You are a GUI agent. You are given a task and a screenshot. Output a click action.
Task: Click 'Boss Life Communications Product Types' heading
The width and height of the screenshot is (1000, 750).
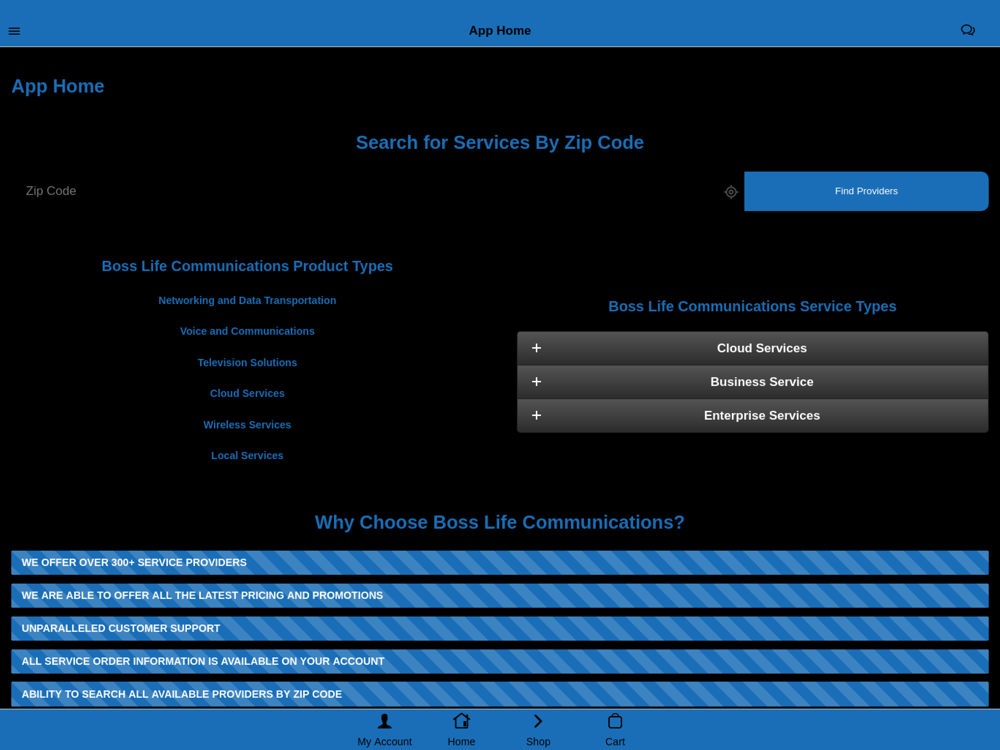point(247,267)
